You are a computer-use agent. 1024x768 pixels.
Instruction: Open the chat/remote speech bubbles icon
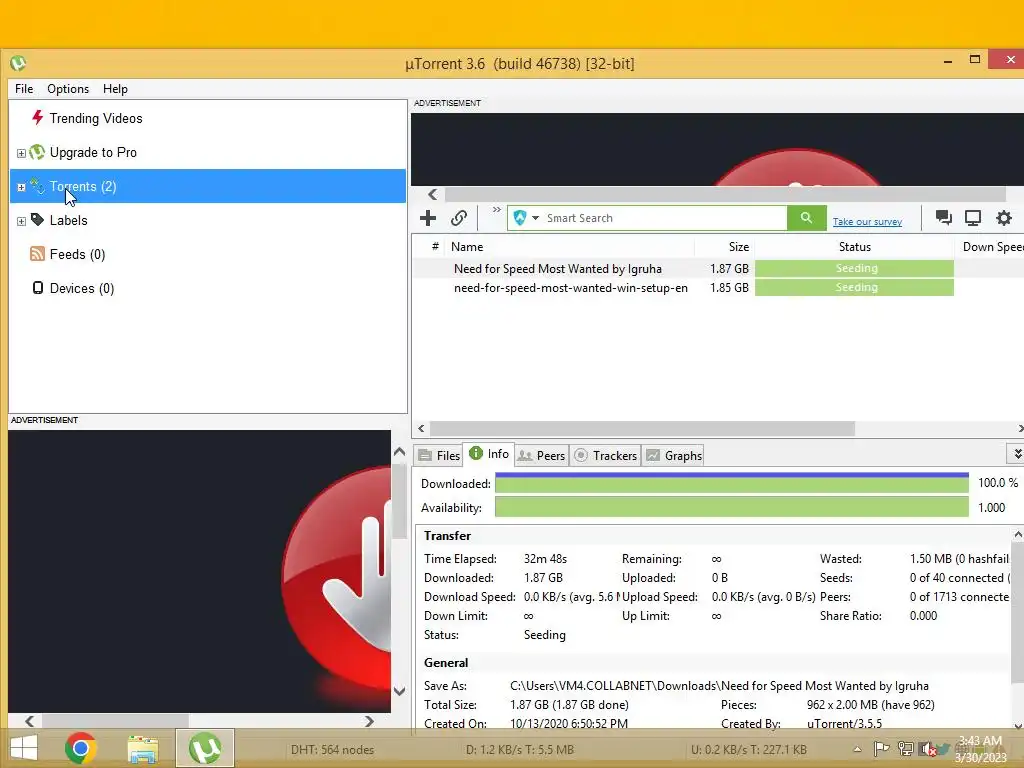pyautogui.click(x=943, y=217)
